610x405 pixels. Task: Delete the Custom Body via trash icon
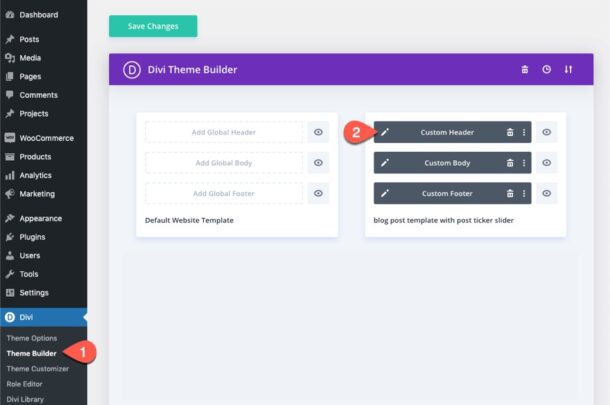point(510,163)
